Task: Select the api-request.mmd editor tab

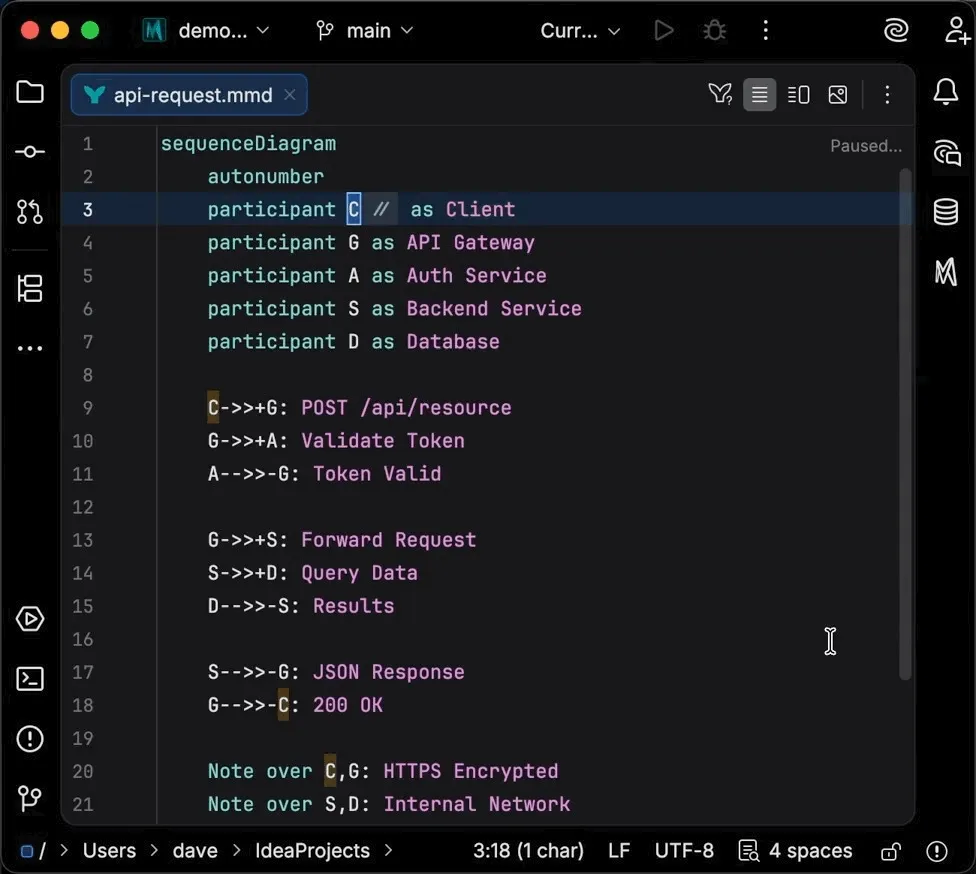Action: tap(192, 96)
